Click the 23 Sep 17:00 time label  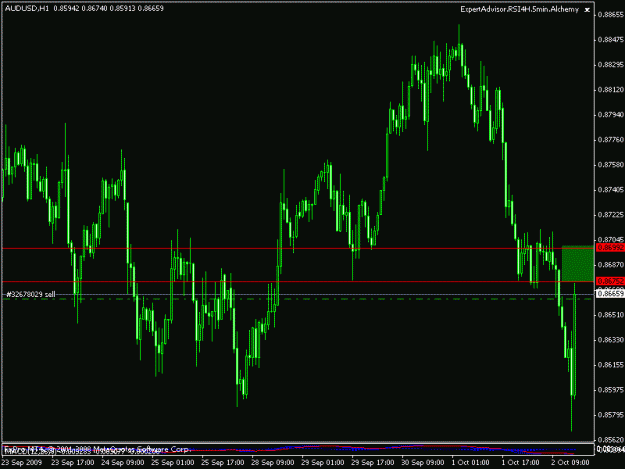tap(73, 463)
